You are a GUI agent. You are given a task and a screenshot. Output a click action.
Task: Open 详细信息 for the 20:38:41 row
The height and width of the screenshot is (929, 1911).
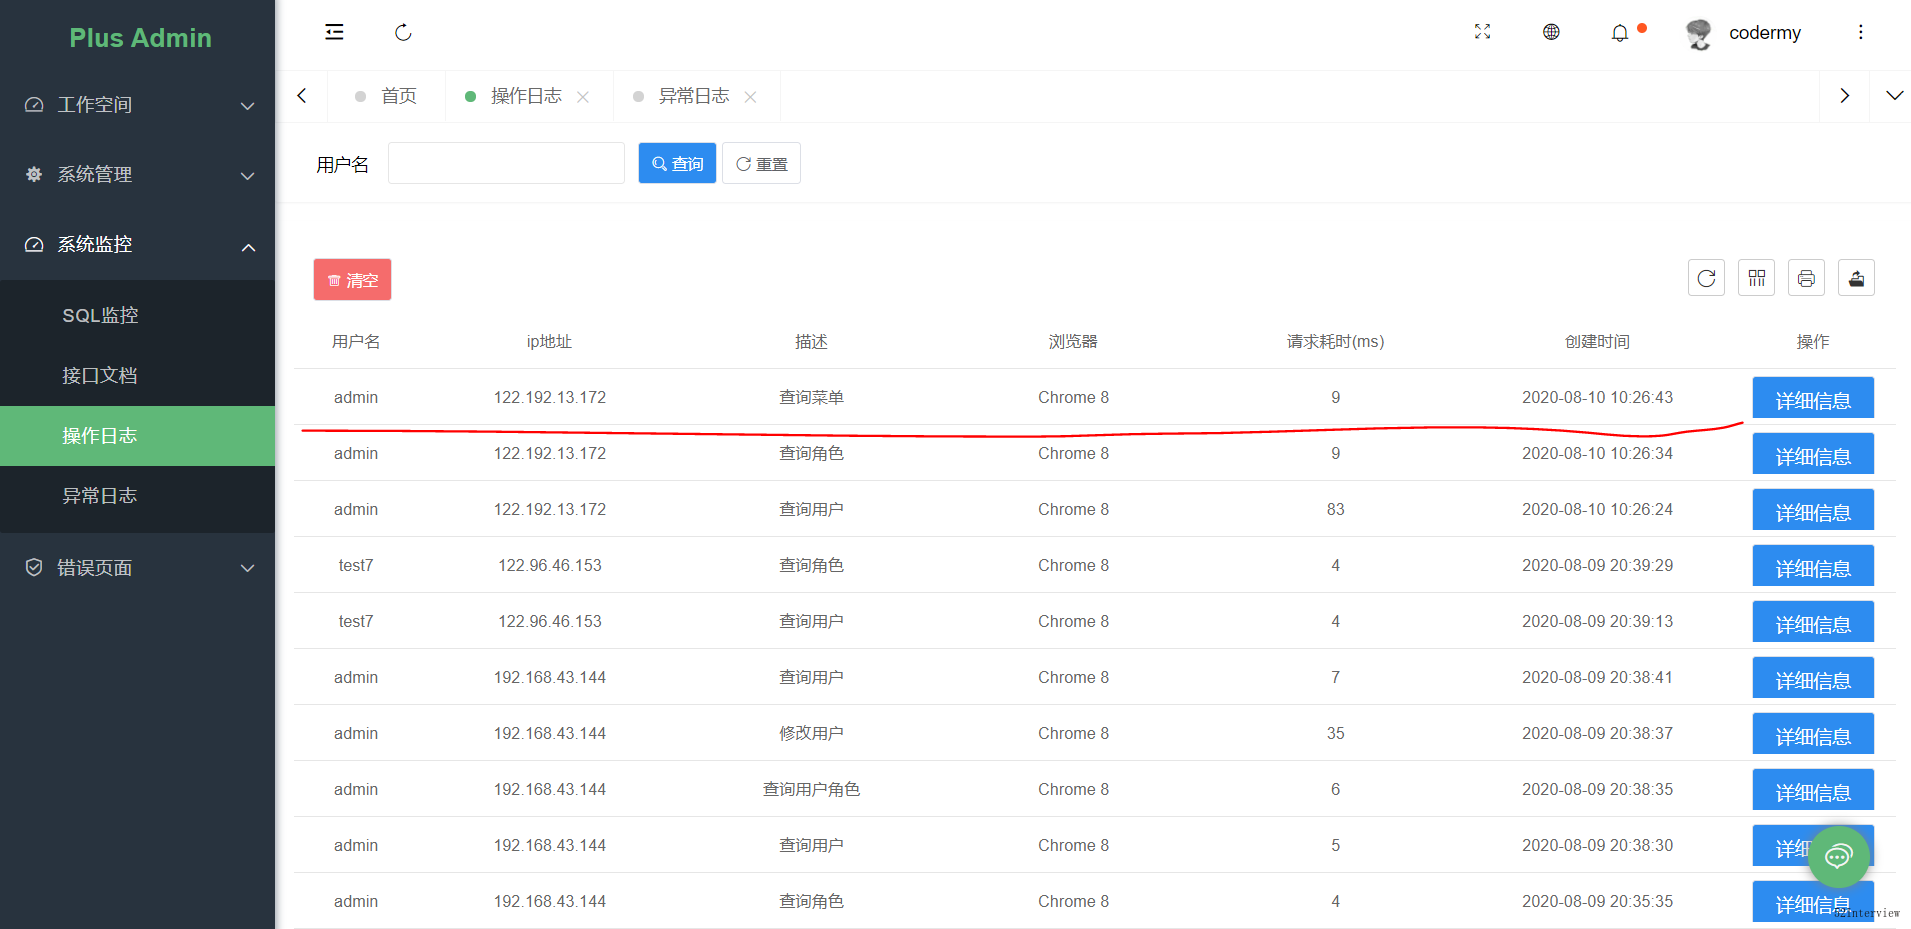click(x=1813, y=680)
